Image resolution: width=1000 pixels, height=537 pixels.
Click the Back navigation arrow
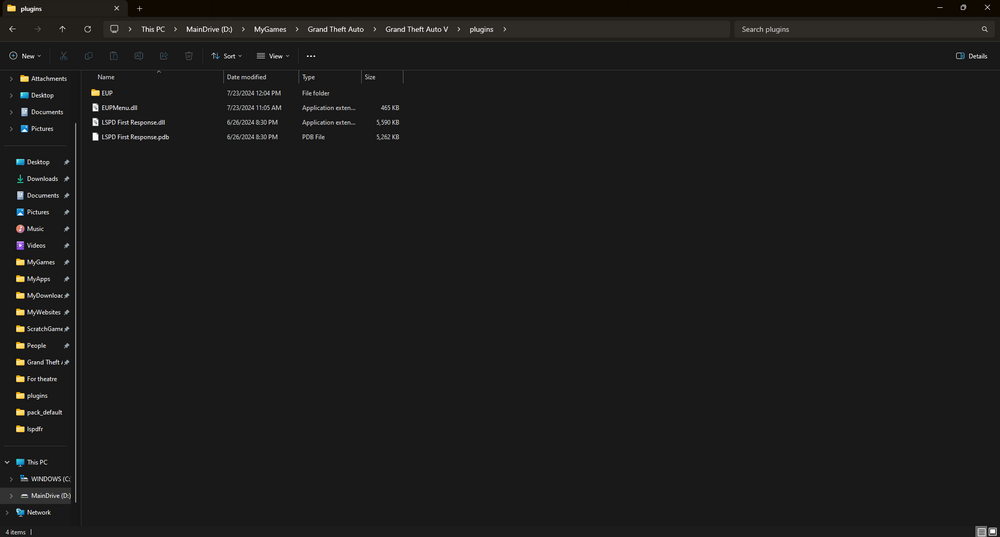coord(13,29)
